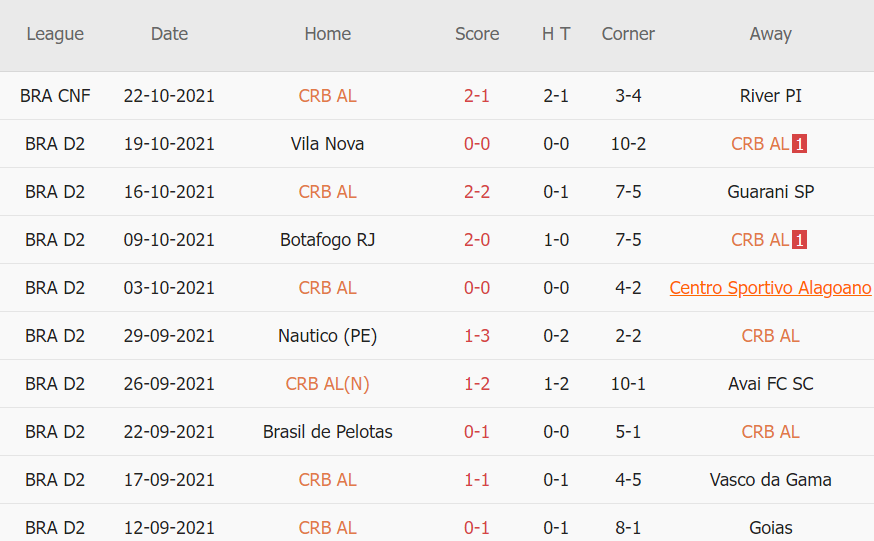Open Centro Sportivo Alagoano team link

tap(770, 288)
